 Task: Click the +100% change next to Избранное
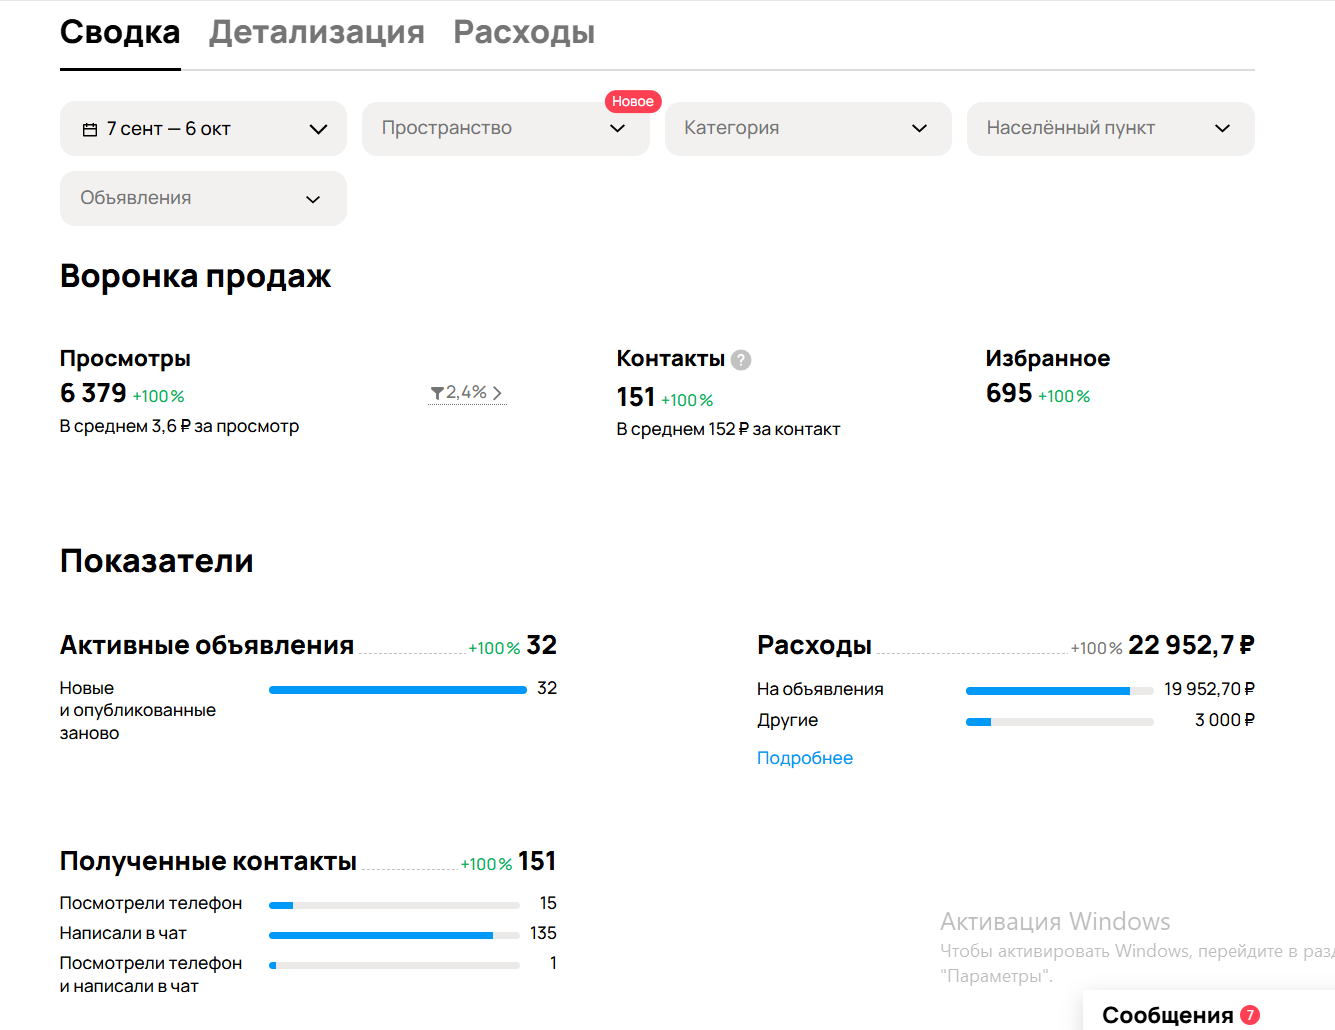tap(1064, 397)
